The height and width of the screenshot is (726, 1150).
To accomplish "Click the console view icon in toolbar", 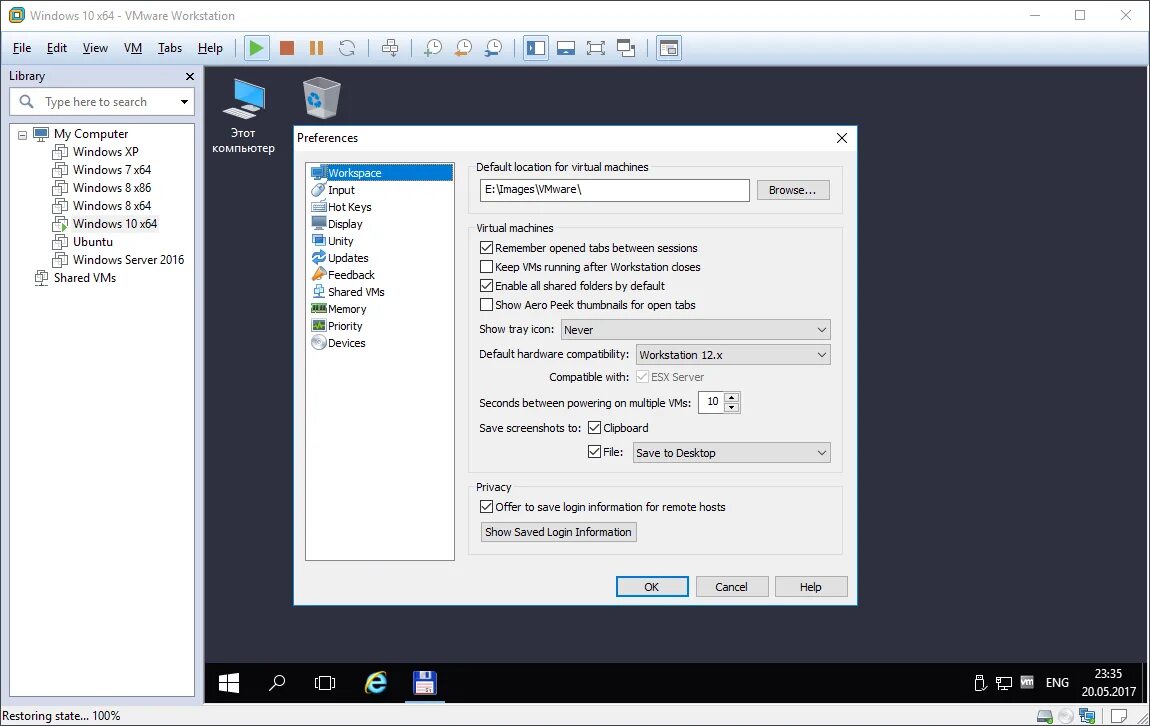I will (669, 48).
